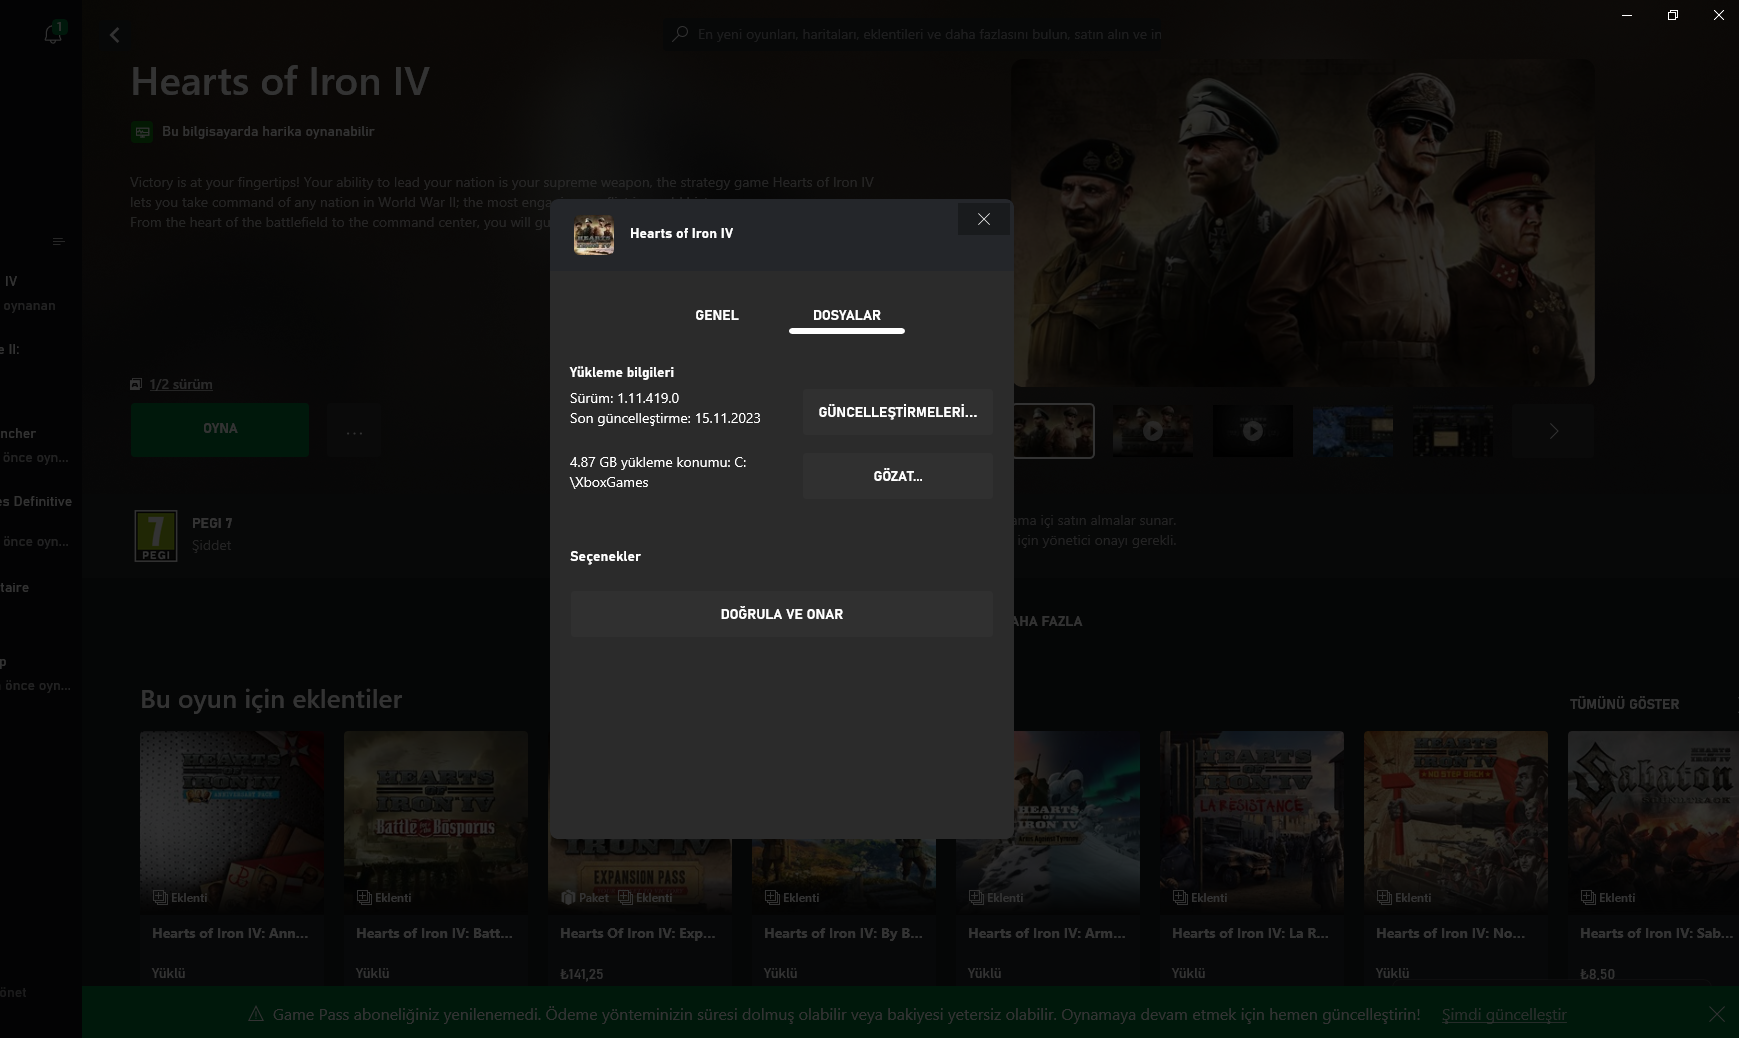Click the Son güncelleştirme: 15.11.2023 text
The width and height of the screenshot is (1739, 1038).
coord(665,418)
